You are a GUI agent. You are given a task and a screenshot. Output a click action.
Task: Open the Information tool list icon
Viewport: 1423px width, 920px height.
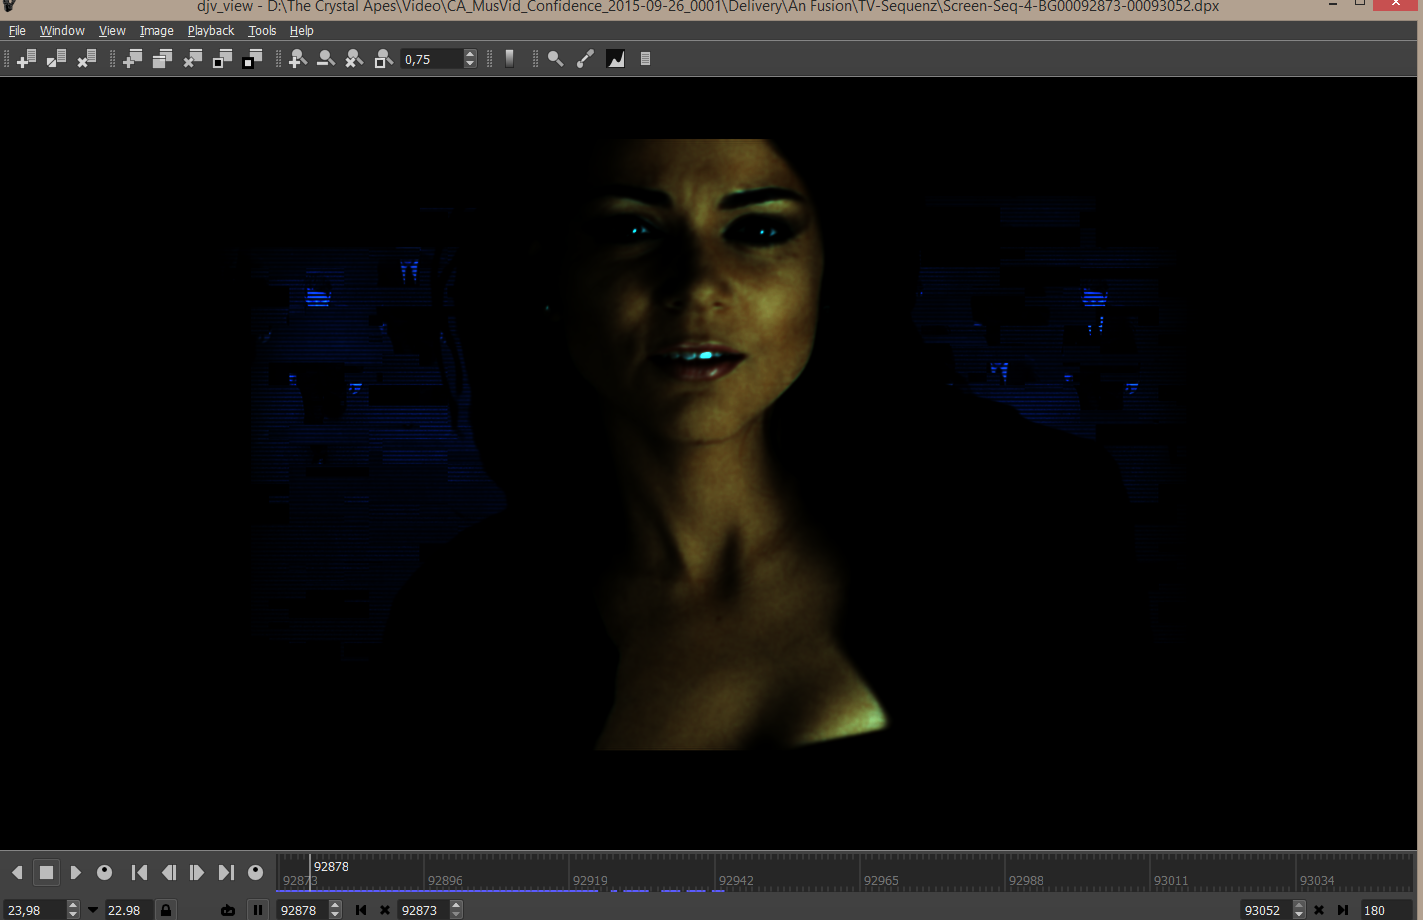(646, 59)
